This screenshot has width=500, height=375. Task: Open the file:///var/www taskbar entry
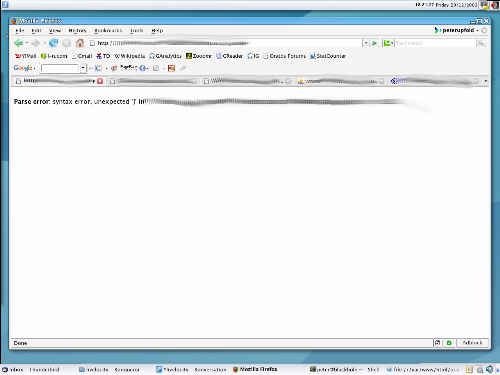coord(423,370)
